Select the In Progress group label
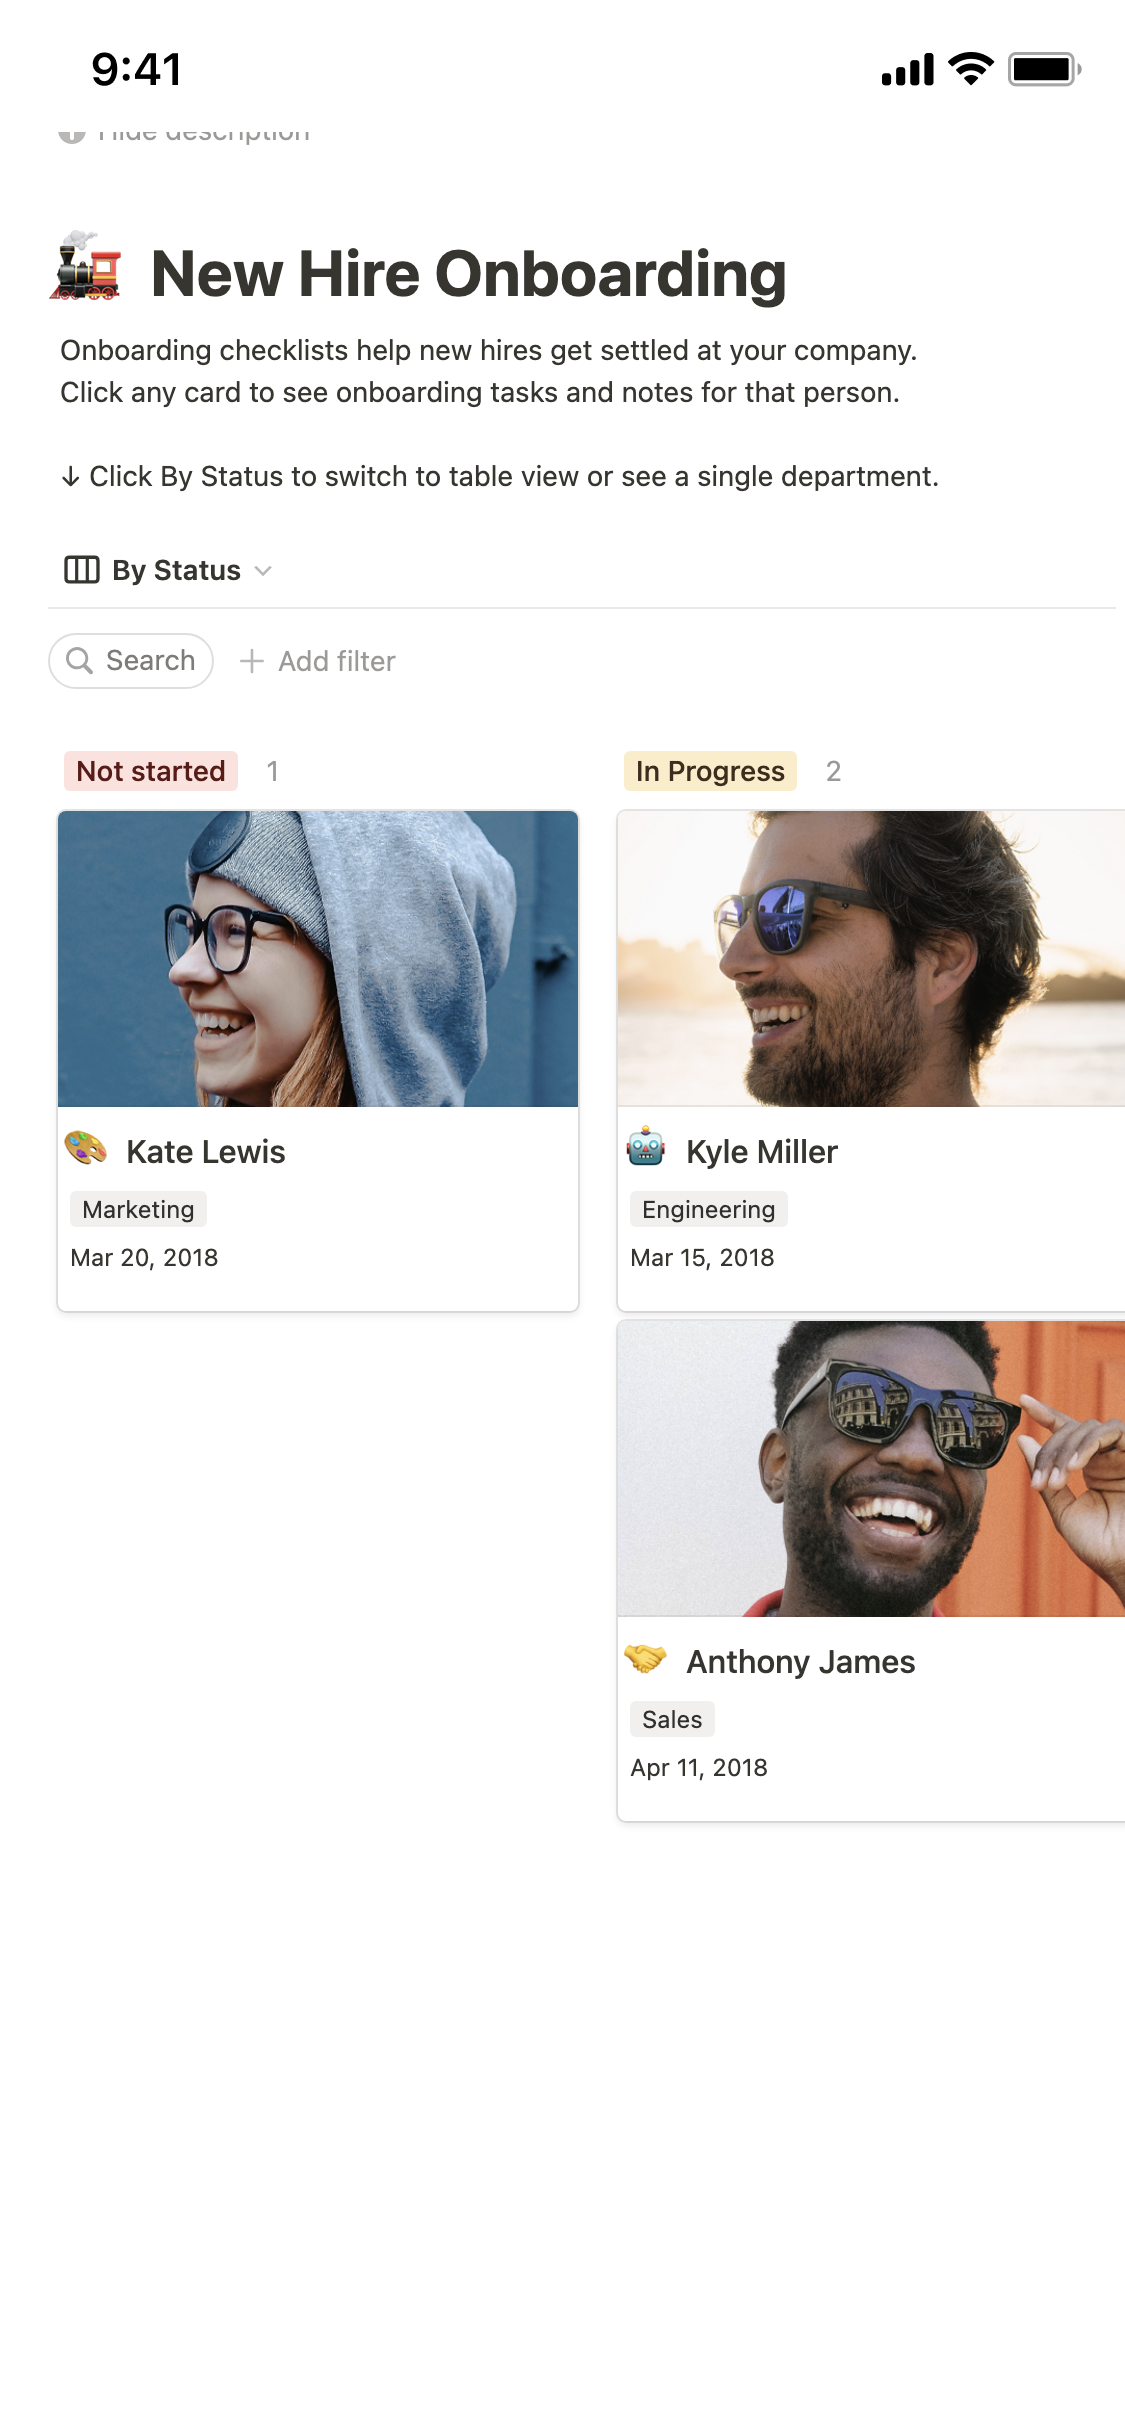This screenshot has width=1125, height=2436. (710, 771)
